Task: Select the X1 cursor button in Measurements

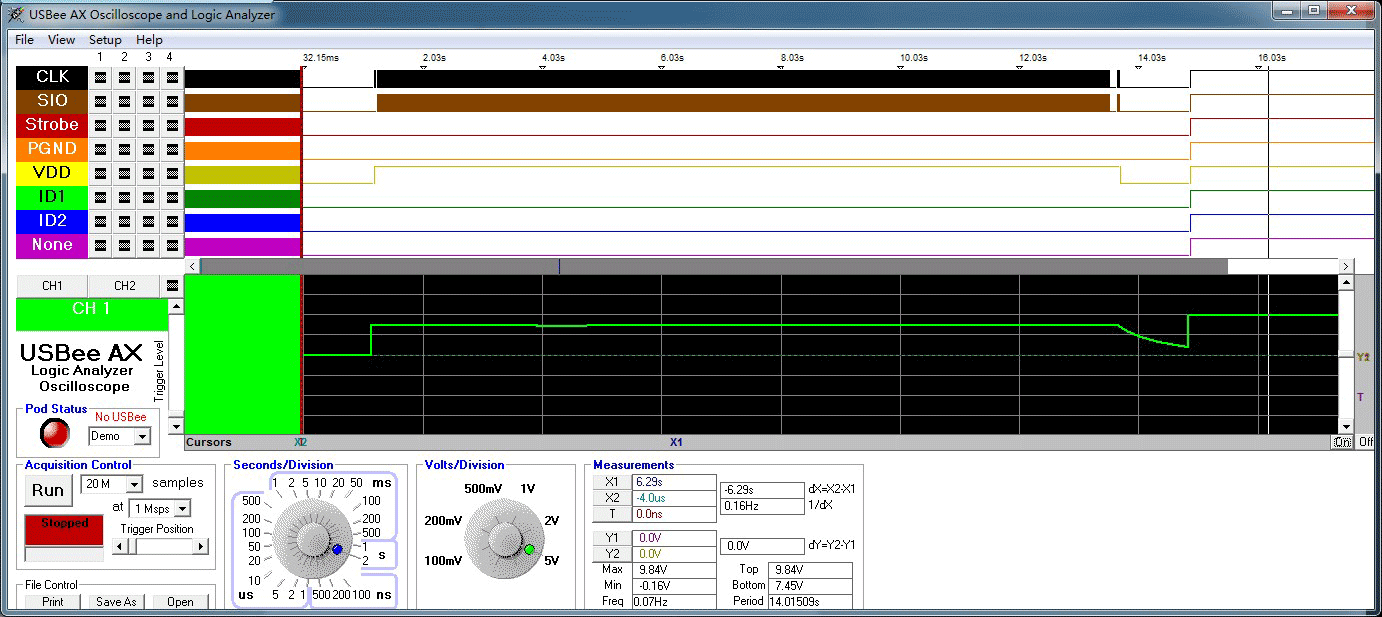Action: tap(613, 482)
